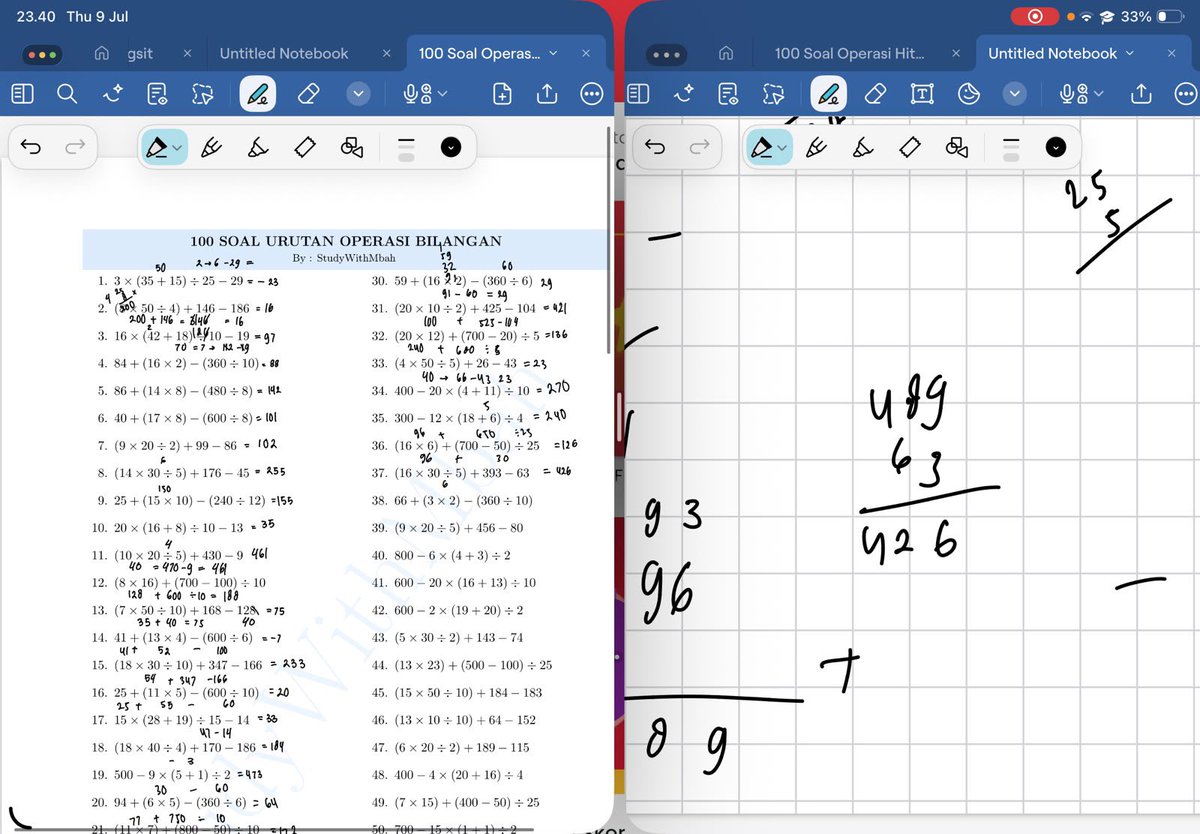Open microphone recording menu in left window

424,94
